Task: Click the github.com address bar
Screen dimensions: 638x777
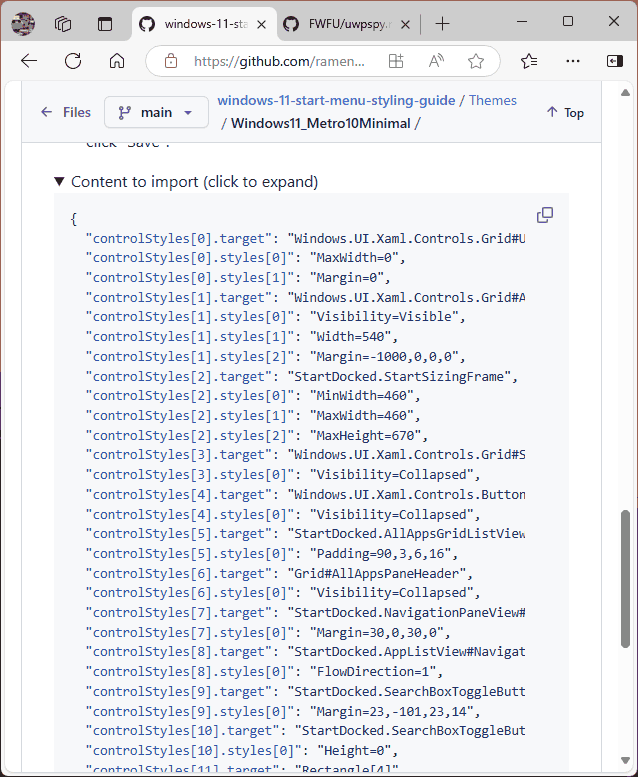Action: pyautogui.click(x=279, y=61)
